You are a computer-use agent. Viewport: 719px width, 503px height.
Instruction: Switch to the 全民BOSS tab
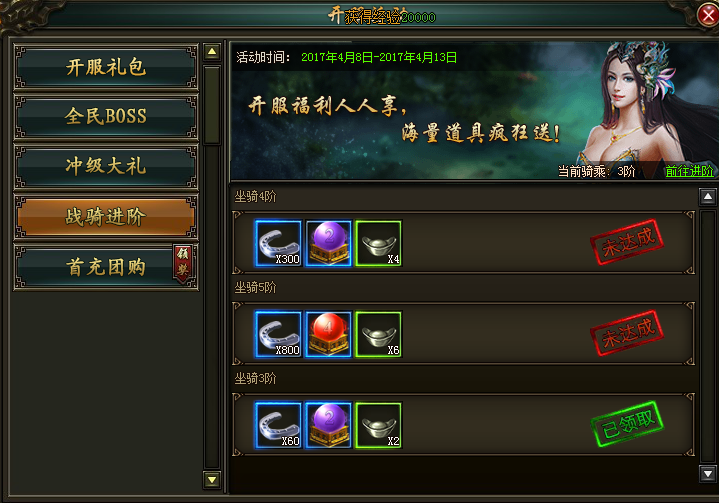pos(106,116)
